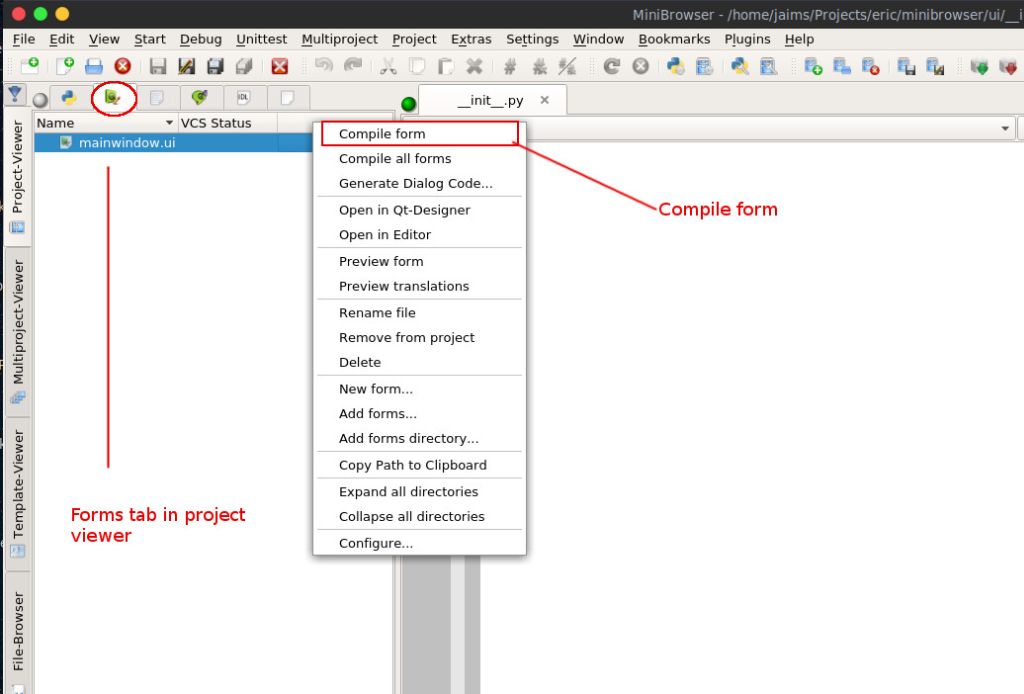Click the filter funnel icon above sidebar
Screen dimensions: 1024x694
[15, 94]
